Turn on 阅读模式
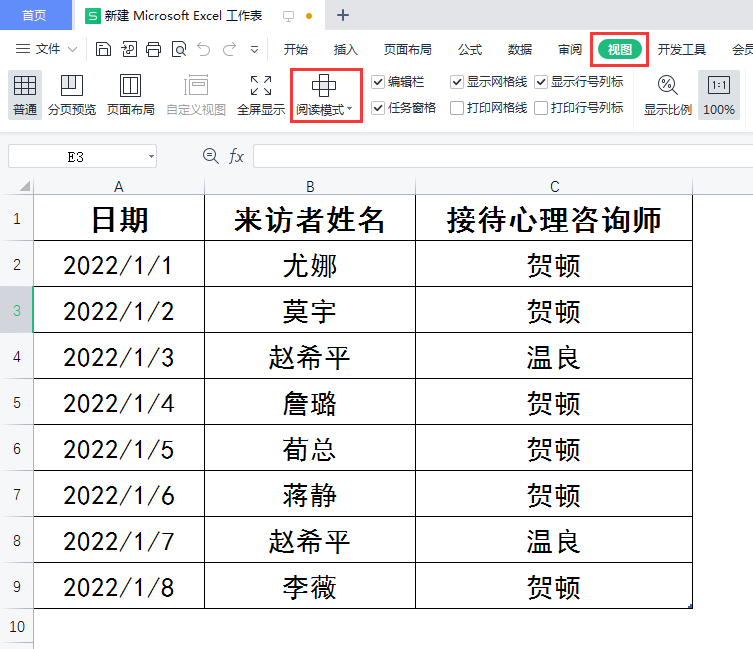Image resolution: width=753 pixels, height=649 pixels. tap(325, 95)
